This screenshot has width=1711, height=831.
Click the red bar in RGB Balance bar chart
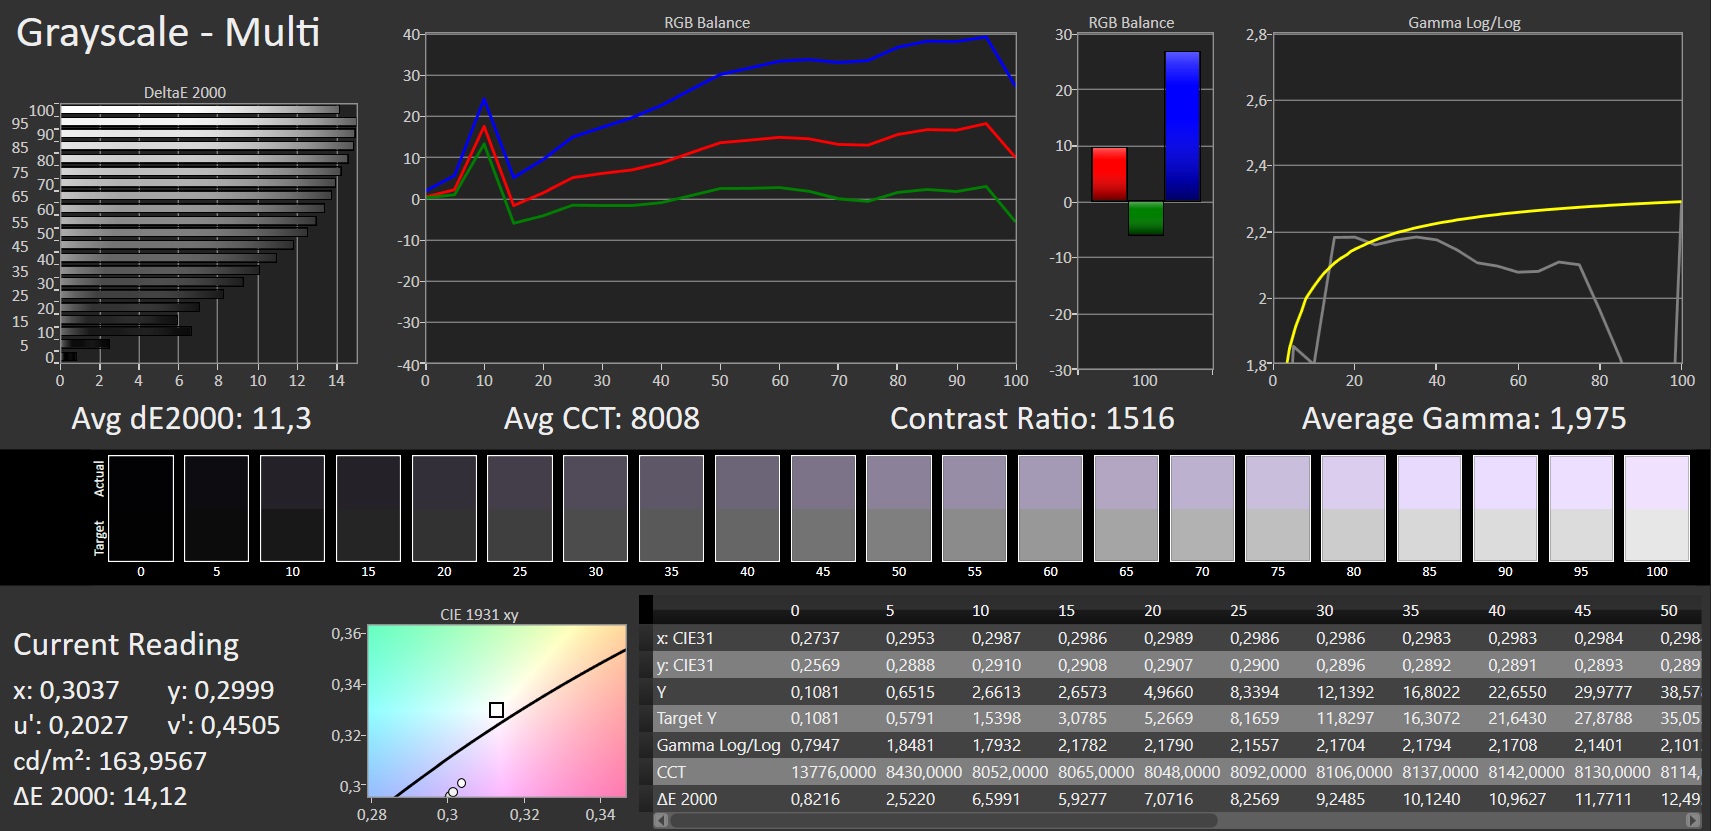point(1109,175)
